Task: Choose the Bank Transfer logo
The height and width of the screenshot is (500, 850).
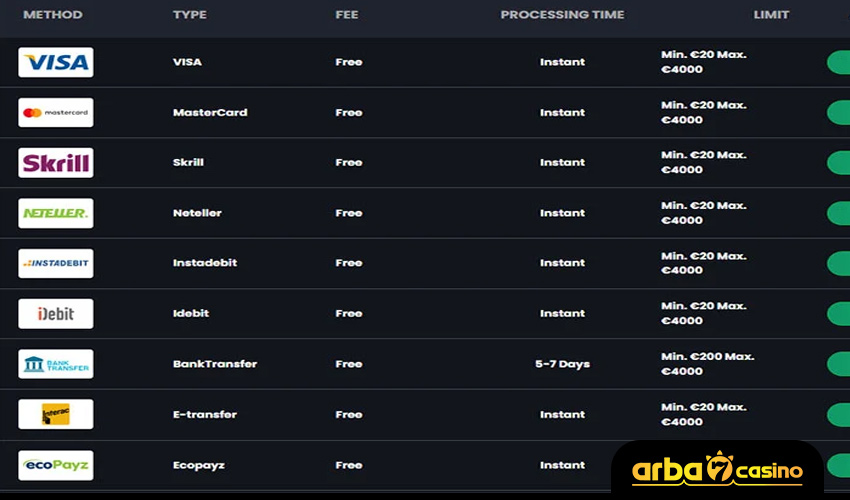Action: click(x=56, y=364)
